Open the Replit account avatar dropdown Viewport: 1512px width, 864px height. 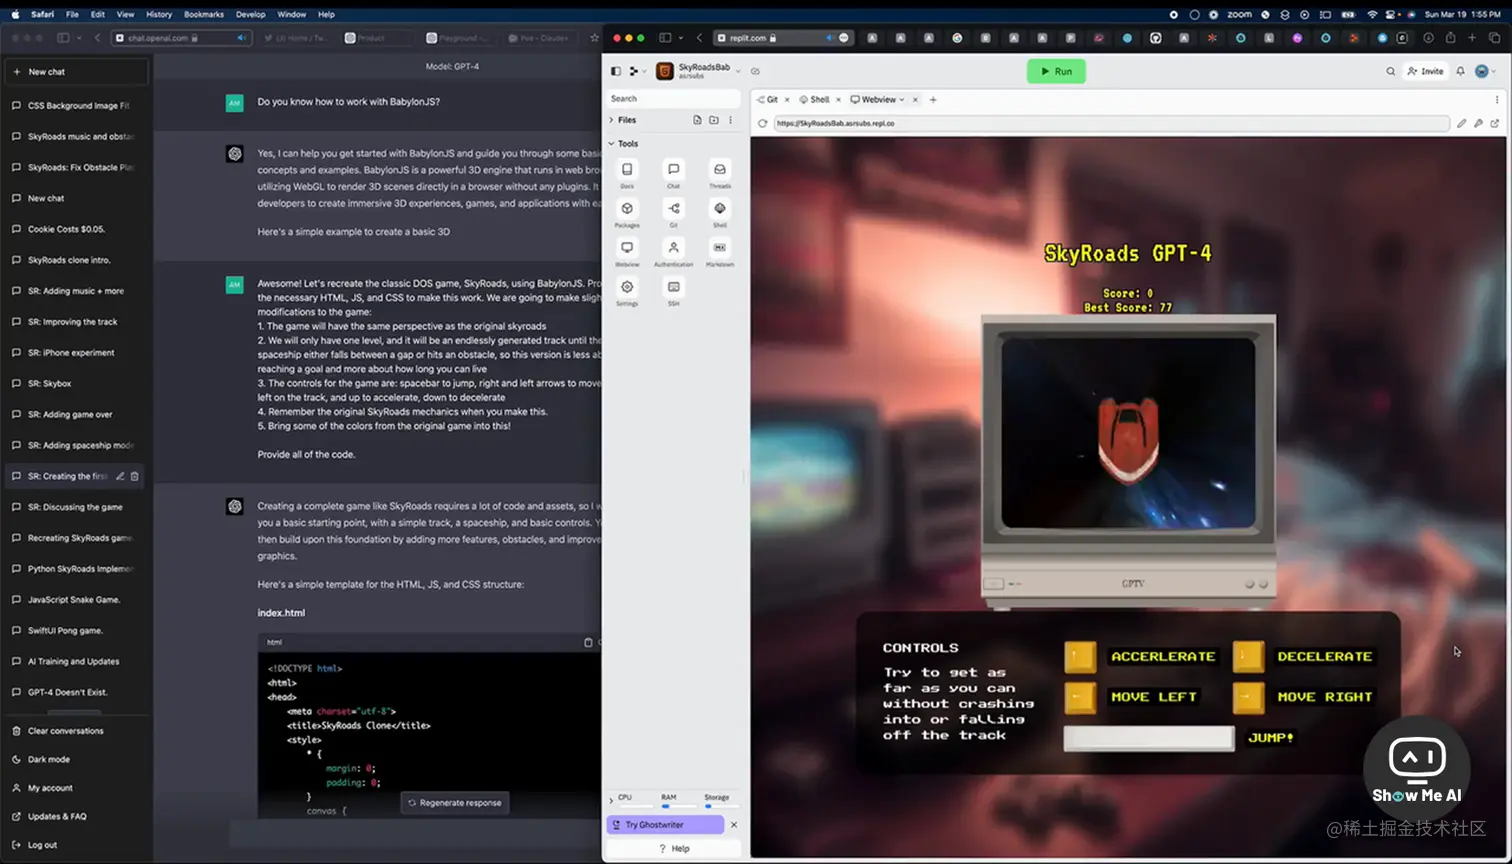[x=1485, y=71]
